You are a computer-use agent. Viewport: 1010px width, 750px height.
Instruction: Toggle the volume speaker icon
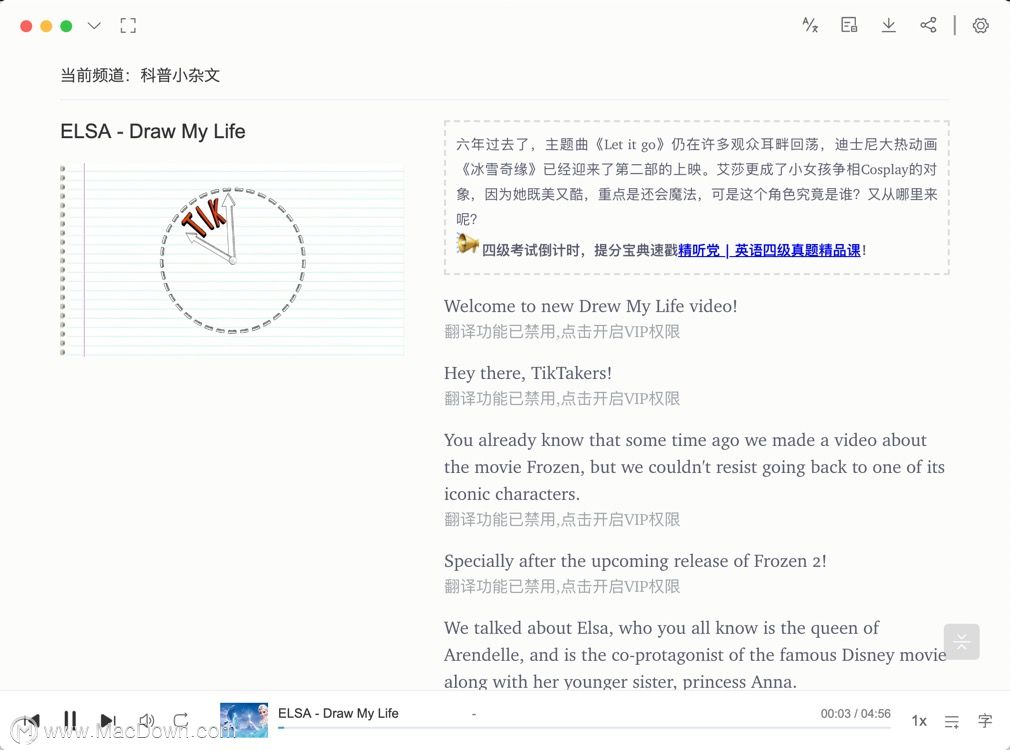click(x=146, y=720)
